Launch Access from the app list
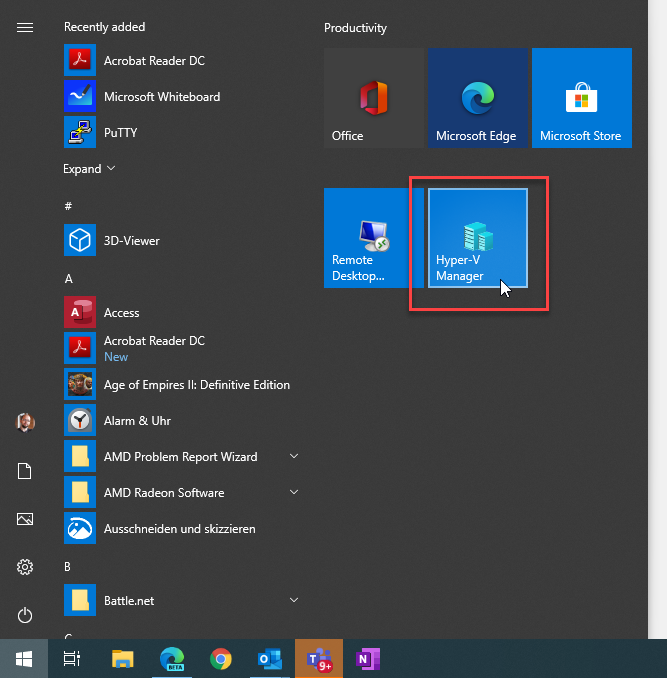Image resolution: width=667 pixels, height=678 pixels. 182,312
